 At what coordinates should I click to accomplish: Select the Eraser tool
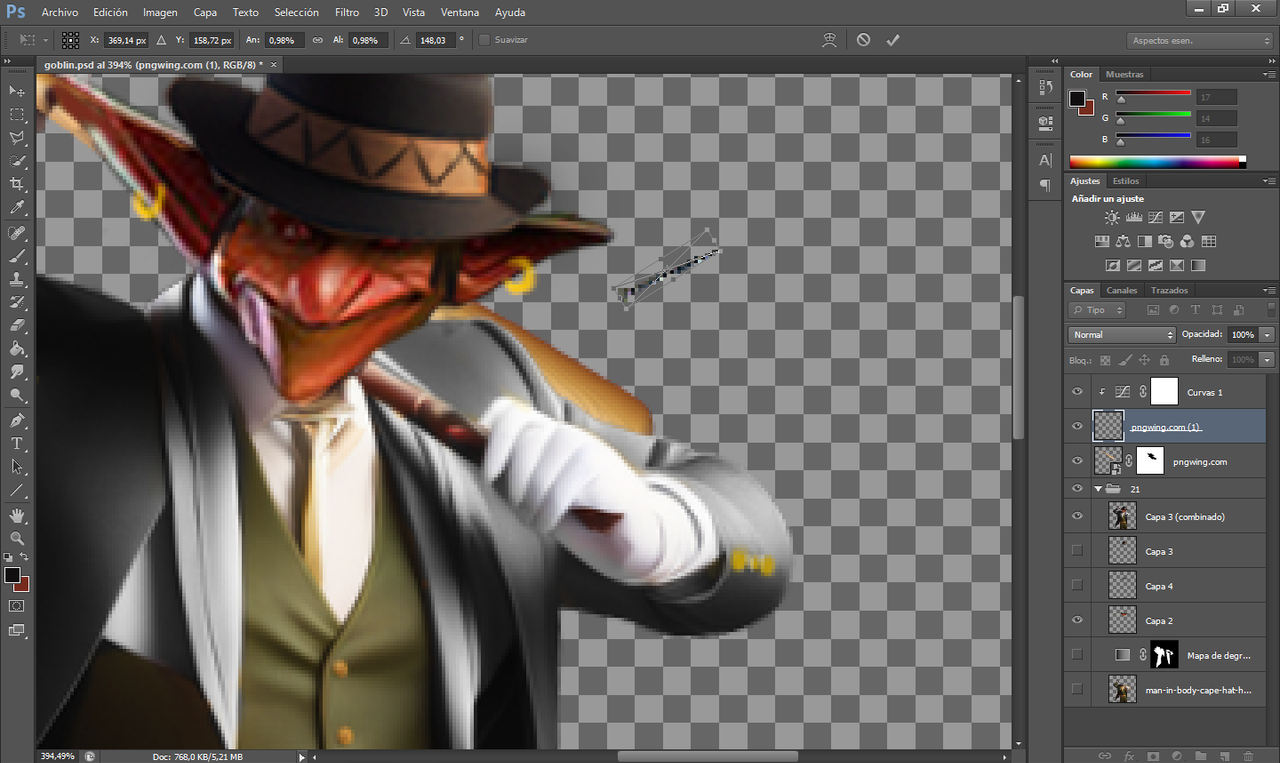(17, 325)
